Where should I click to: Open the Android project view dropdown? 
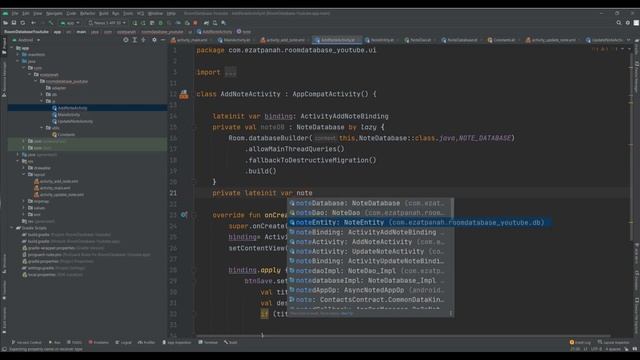click(x=27, y=40)
